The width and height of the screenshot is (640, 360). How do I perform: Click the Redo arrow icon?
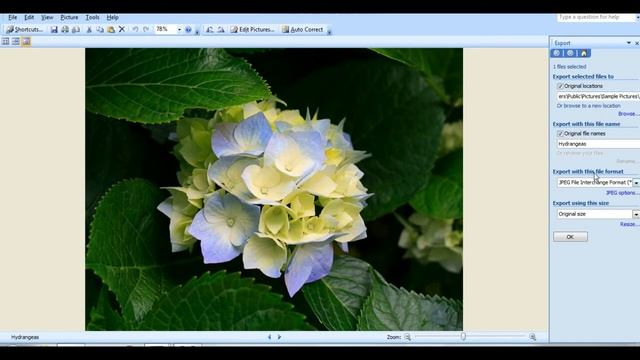click(x=146, y=29)
